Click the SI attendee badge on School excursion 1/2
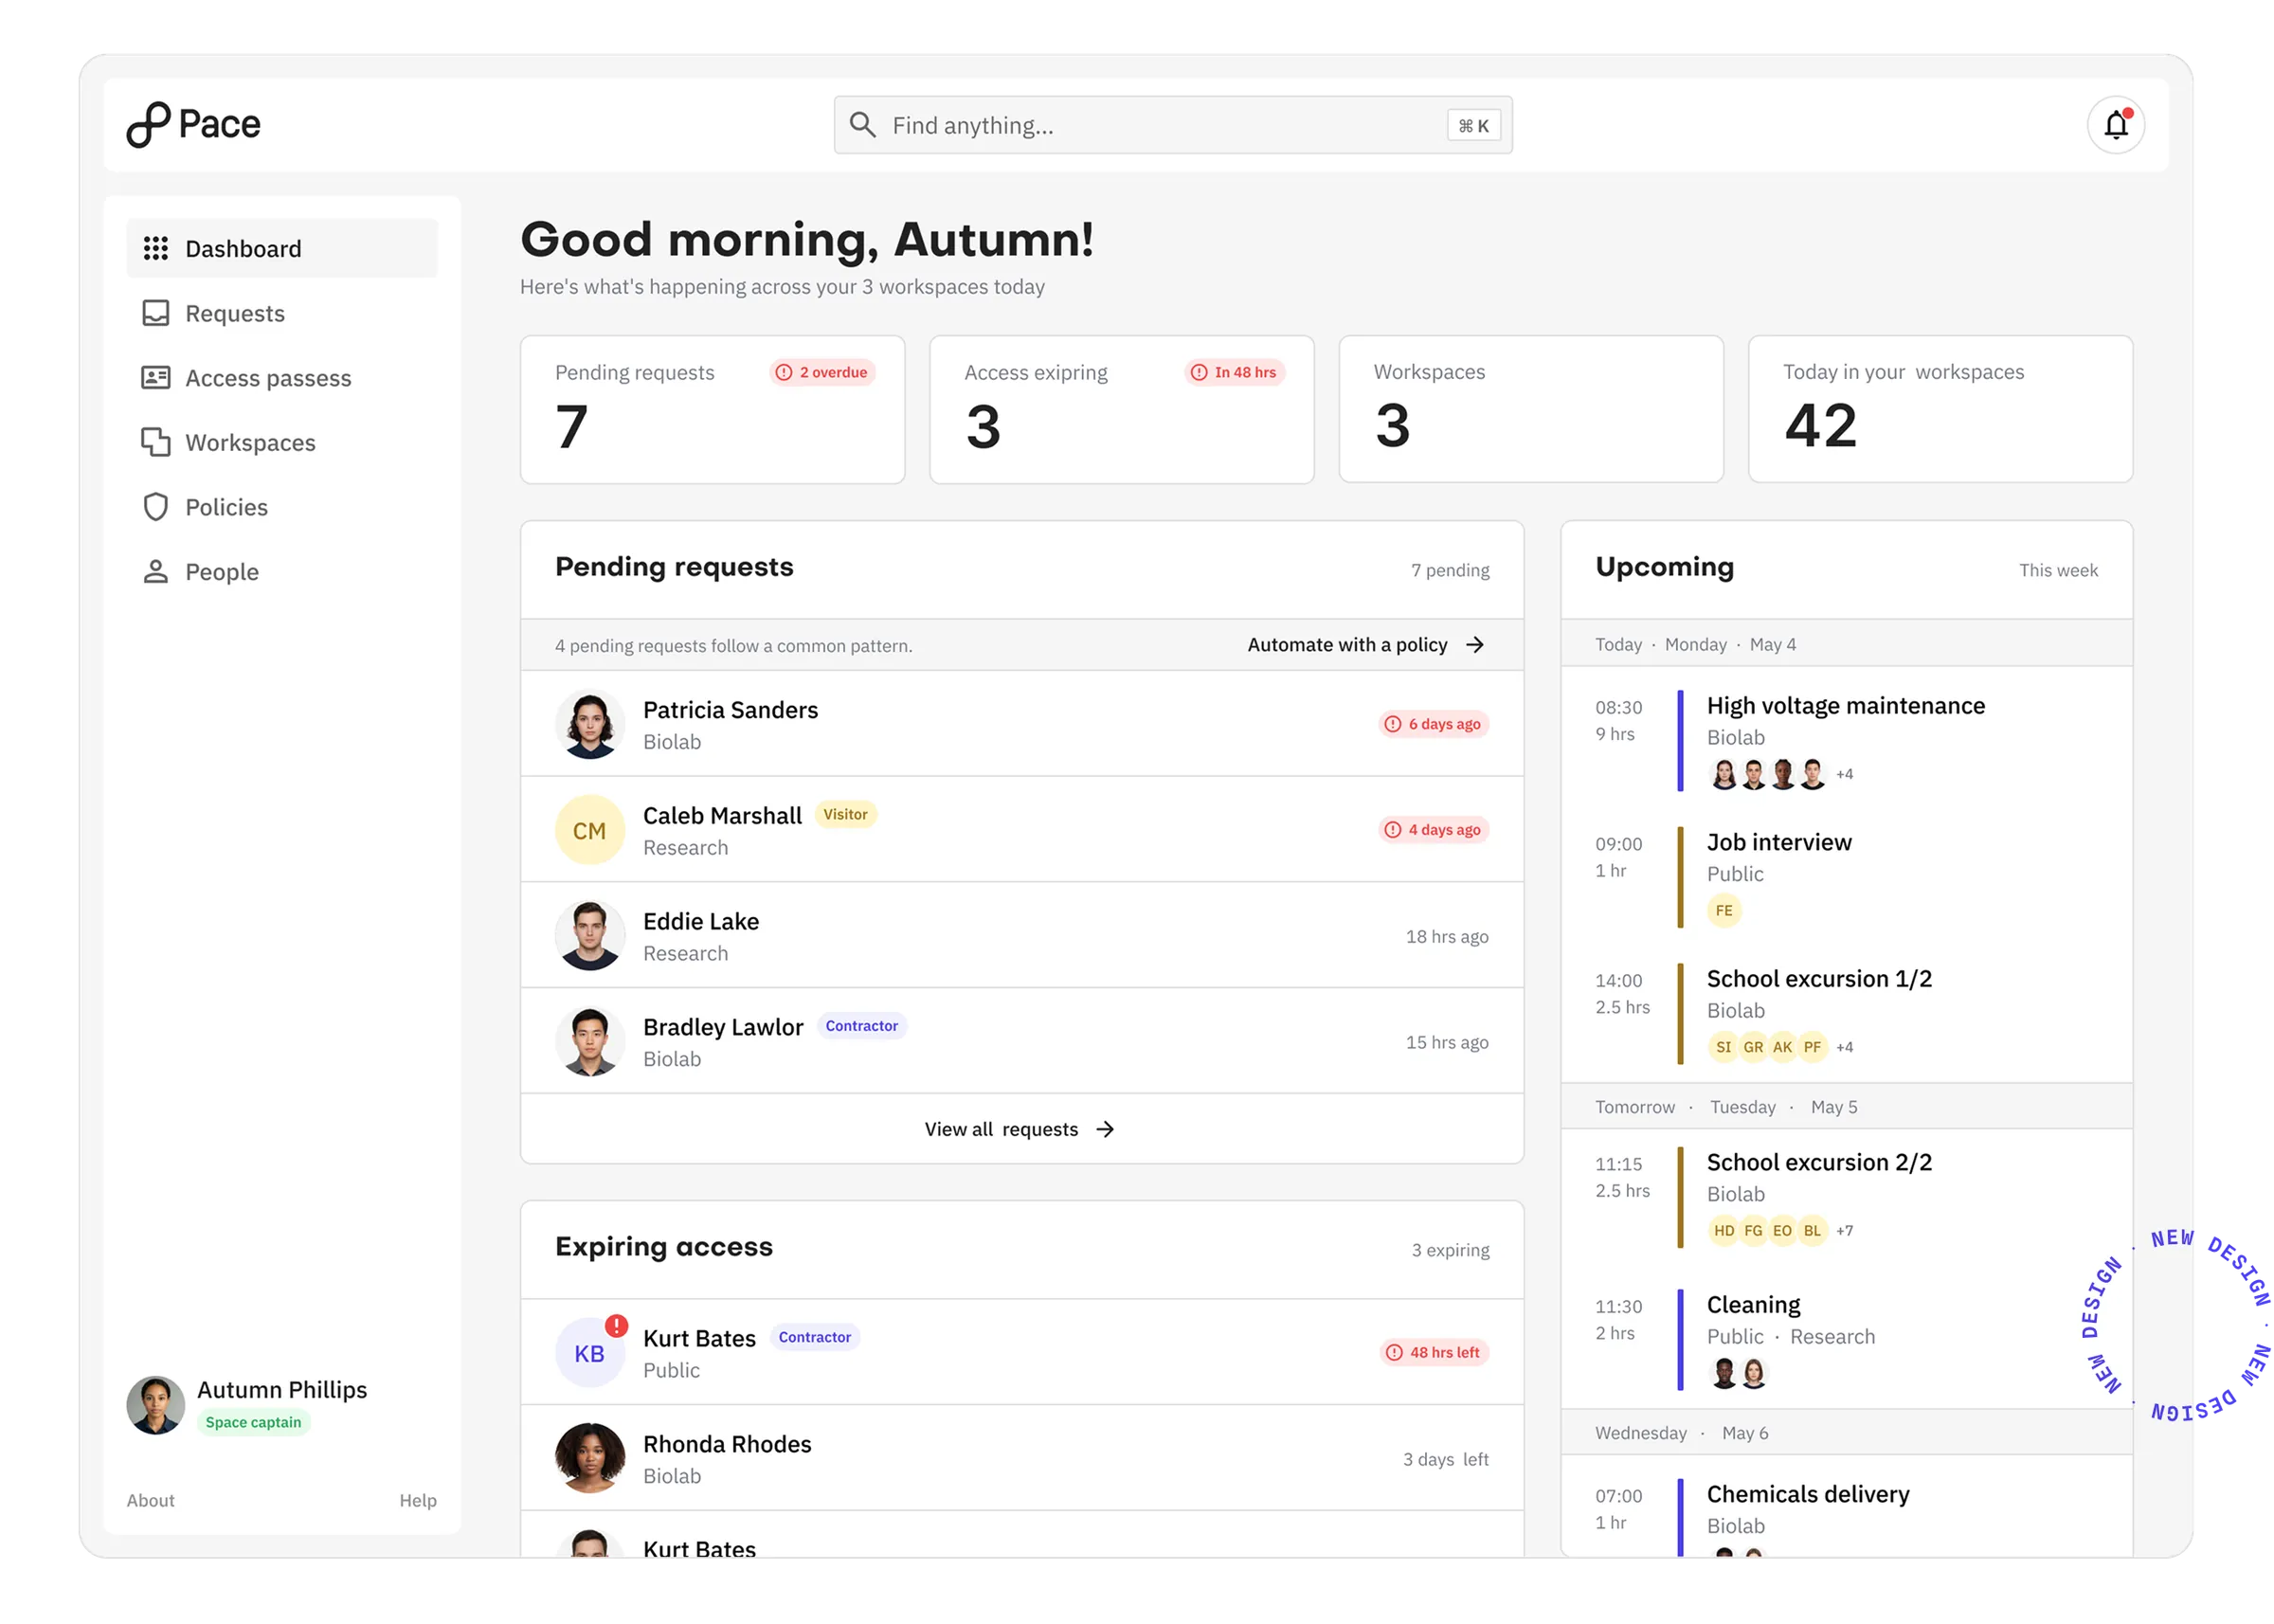Viewport: 2274px width, 1624px height. [1723, 1047]
